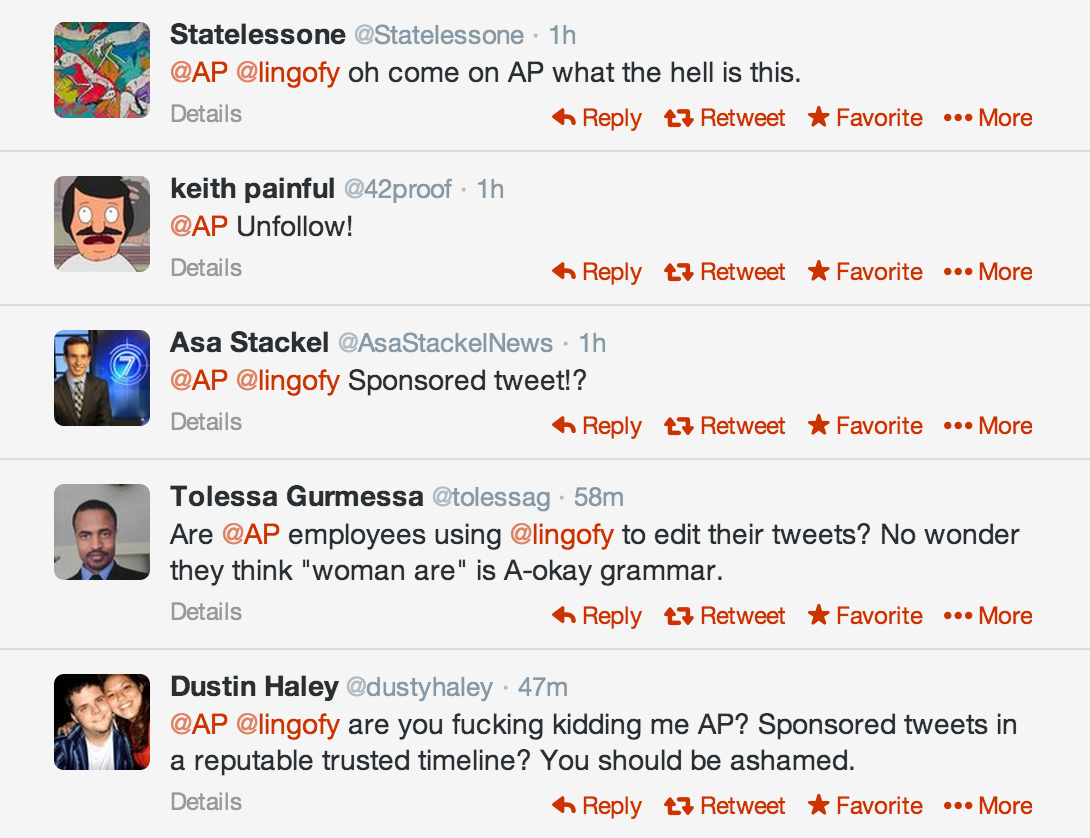Retweet Statelessone's tweet

point(725,118)
